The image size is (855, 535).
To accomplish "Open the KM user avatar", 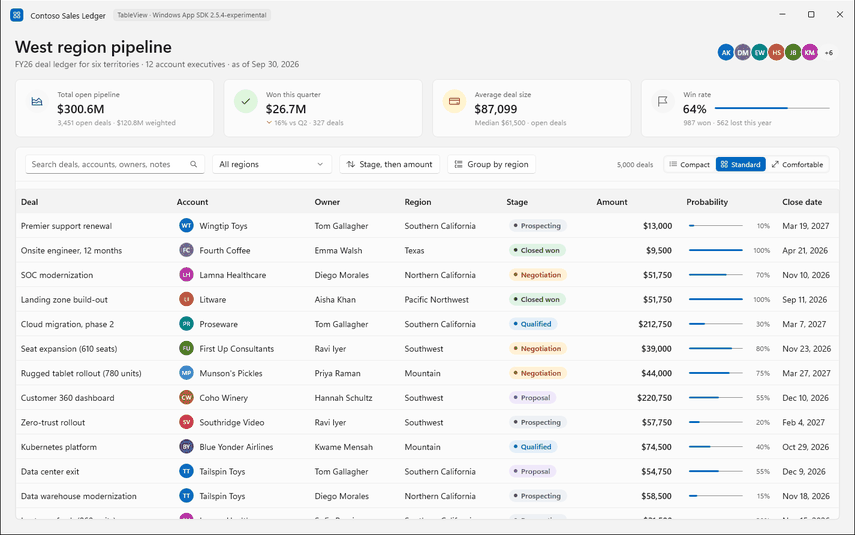I will pos(810,52).
